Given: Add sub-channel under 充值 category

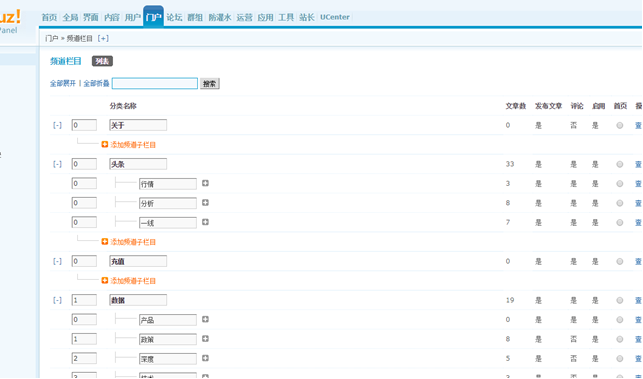Looking at the screenshot, I should click(x=129, y=281).
